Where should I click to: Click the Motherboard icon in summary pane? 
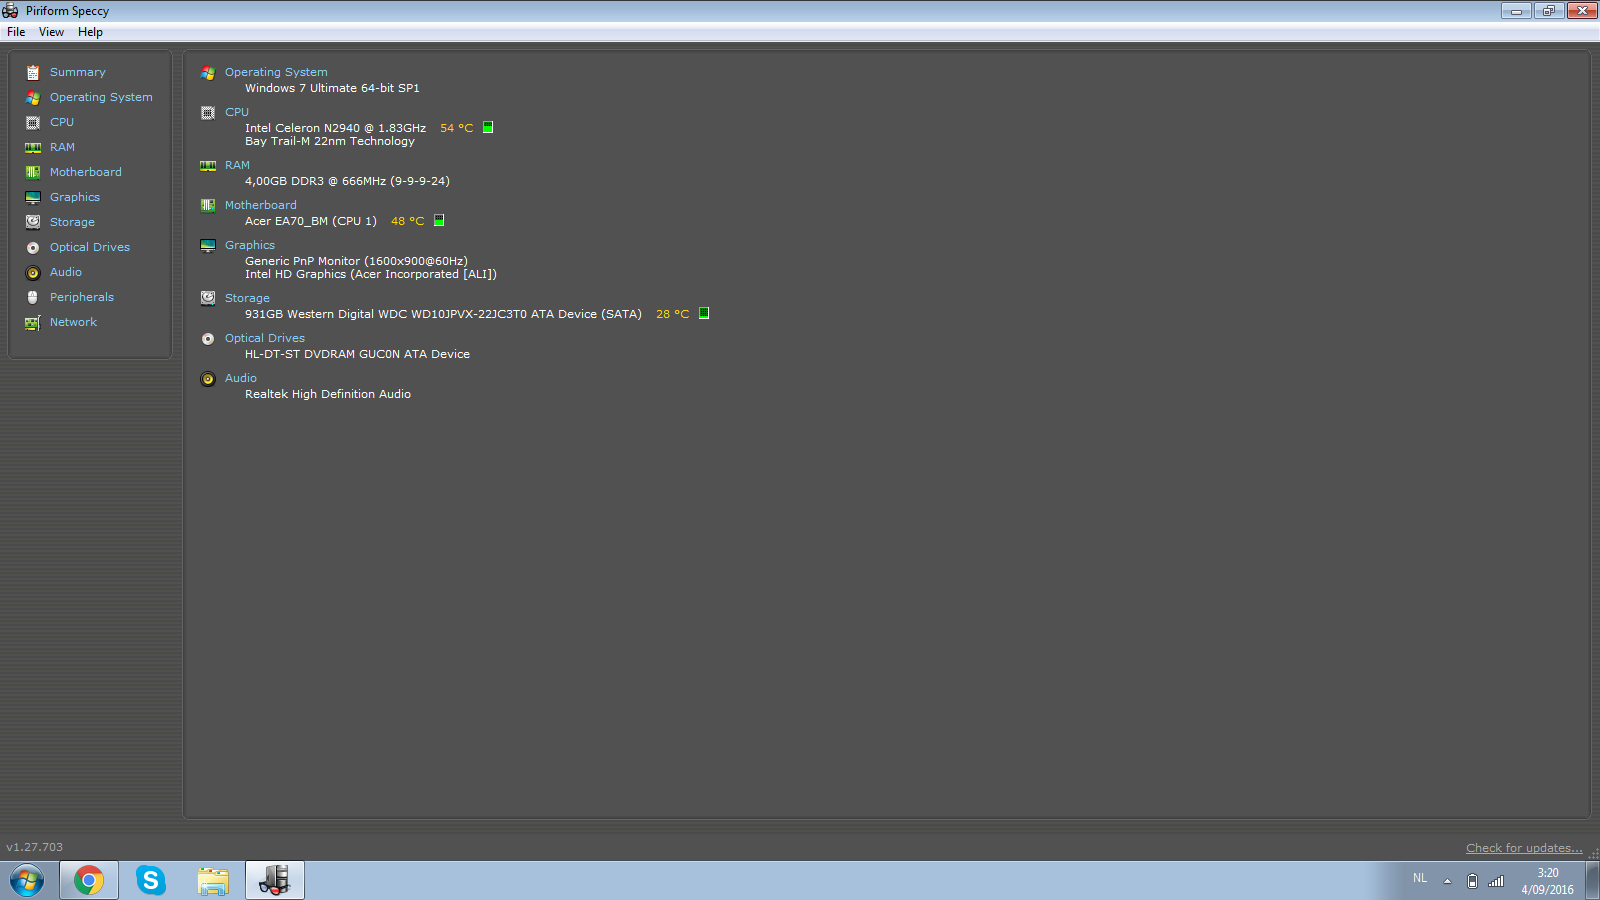(208, 205)
